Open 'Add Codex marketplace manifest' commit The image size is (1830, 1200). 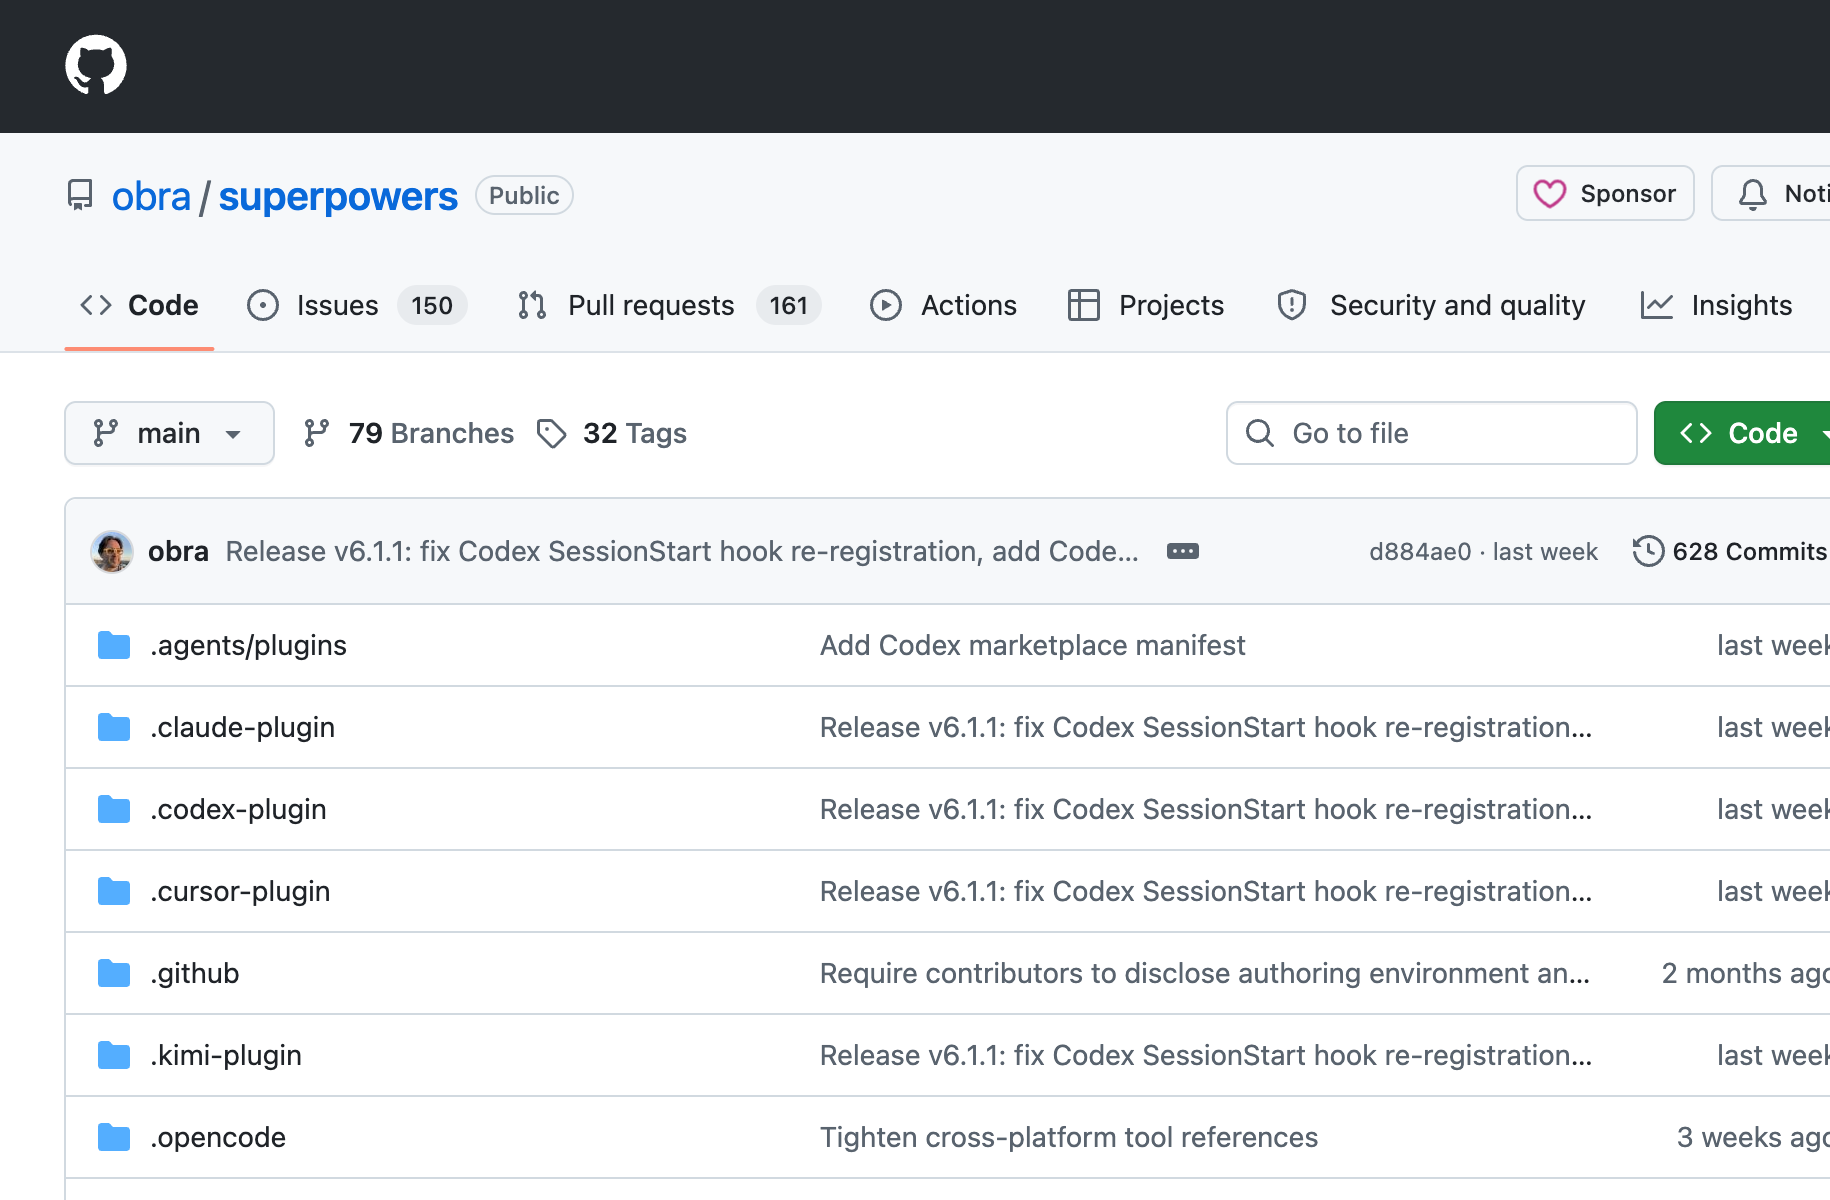tap(1033, 645)
